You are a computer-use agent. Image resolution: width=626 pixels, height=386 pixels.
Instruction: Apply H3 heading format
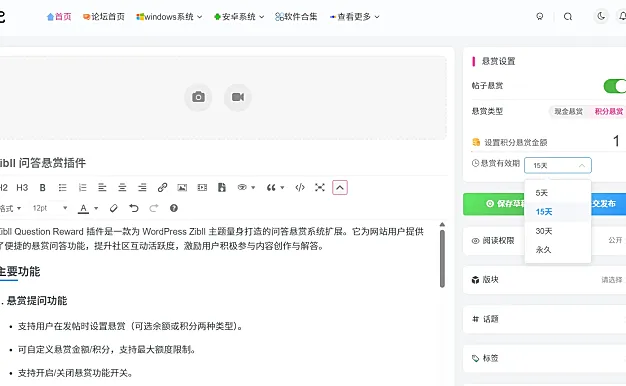[x=22, y=188]
